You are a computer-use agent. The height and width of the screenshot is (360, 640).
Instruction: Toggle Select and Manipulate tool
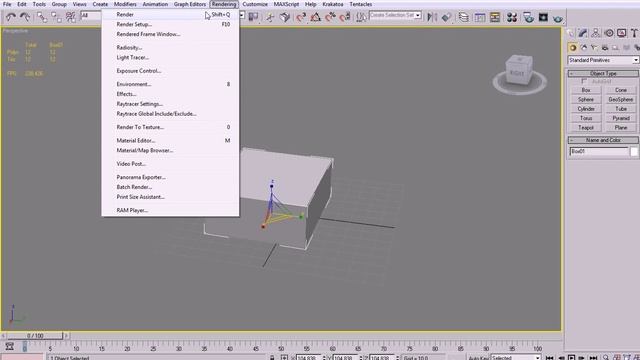click(270, 17)
